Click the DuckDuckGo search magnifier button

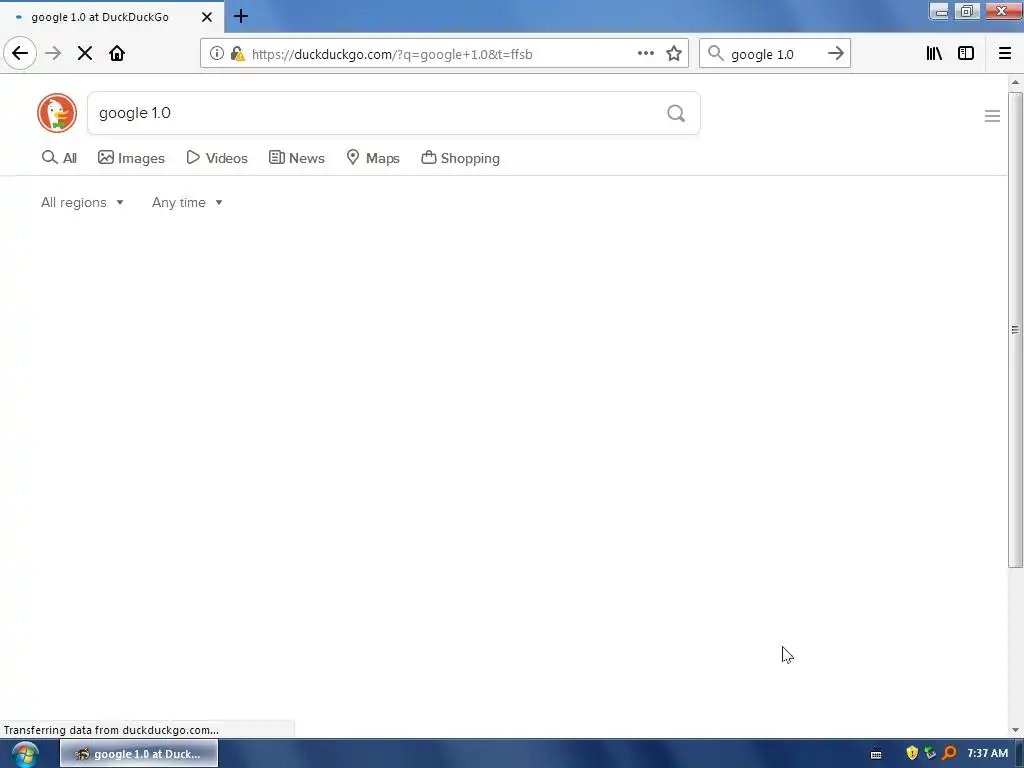pos(676,114)
